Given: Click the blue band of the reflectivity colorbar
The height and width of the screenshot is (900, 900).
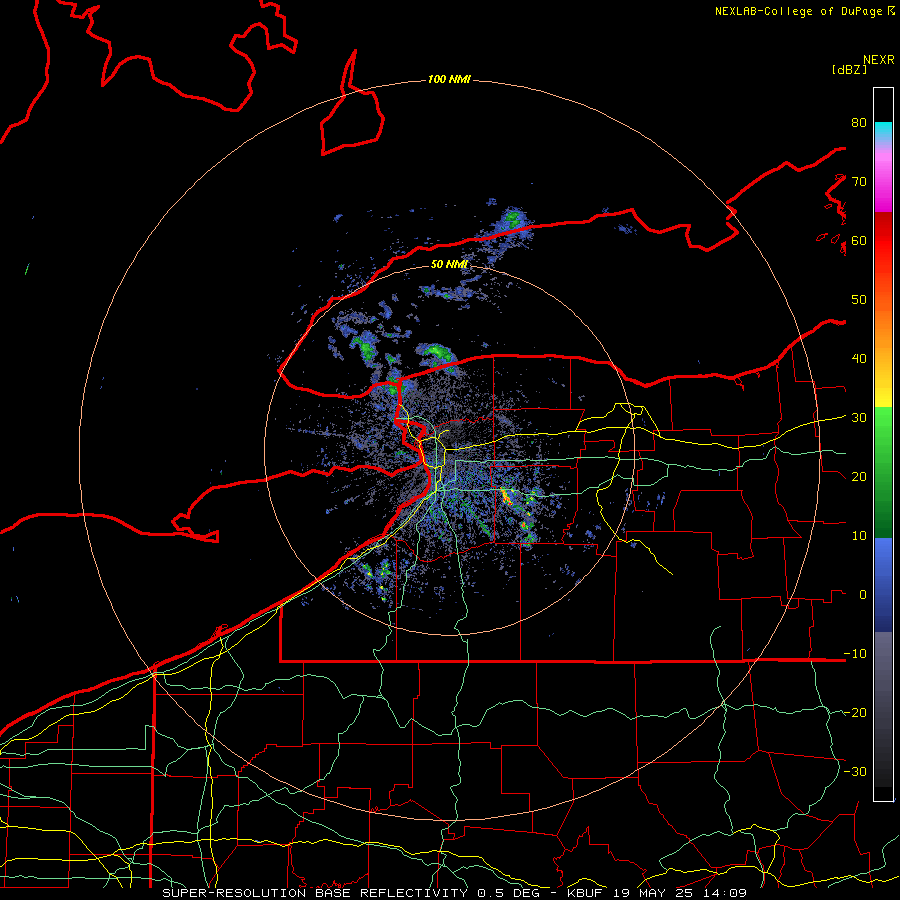Looking at the screenshot, I should [883, 584].
